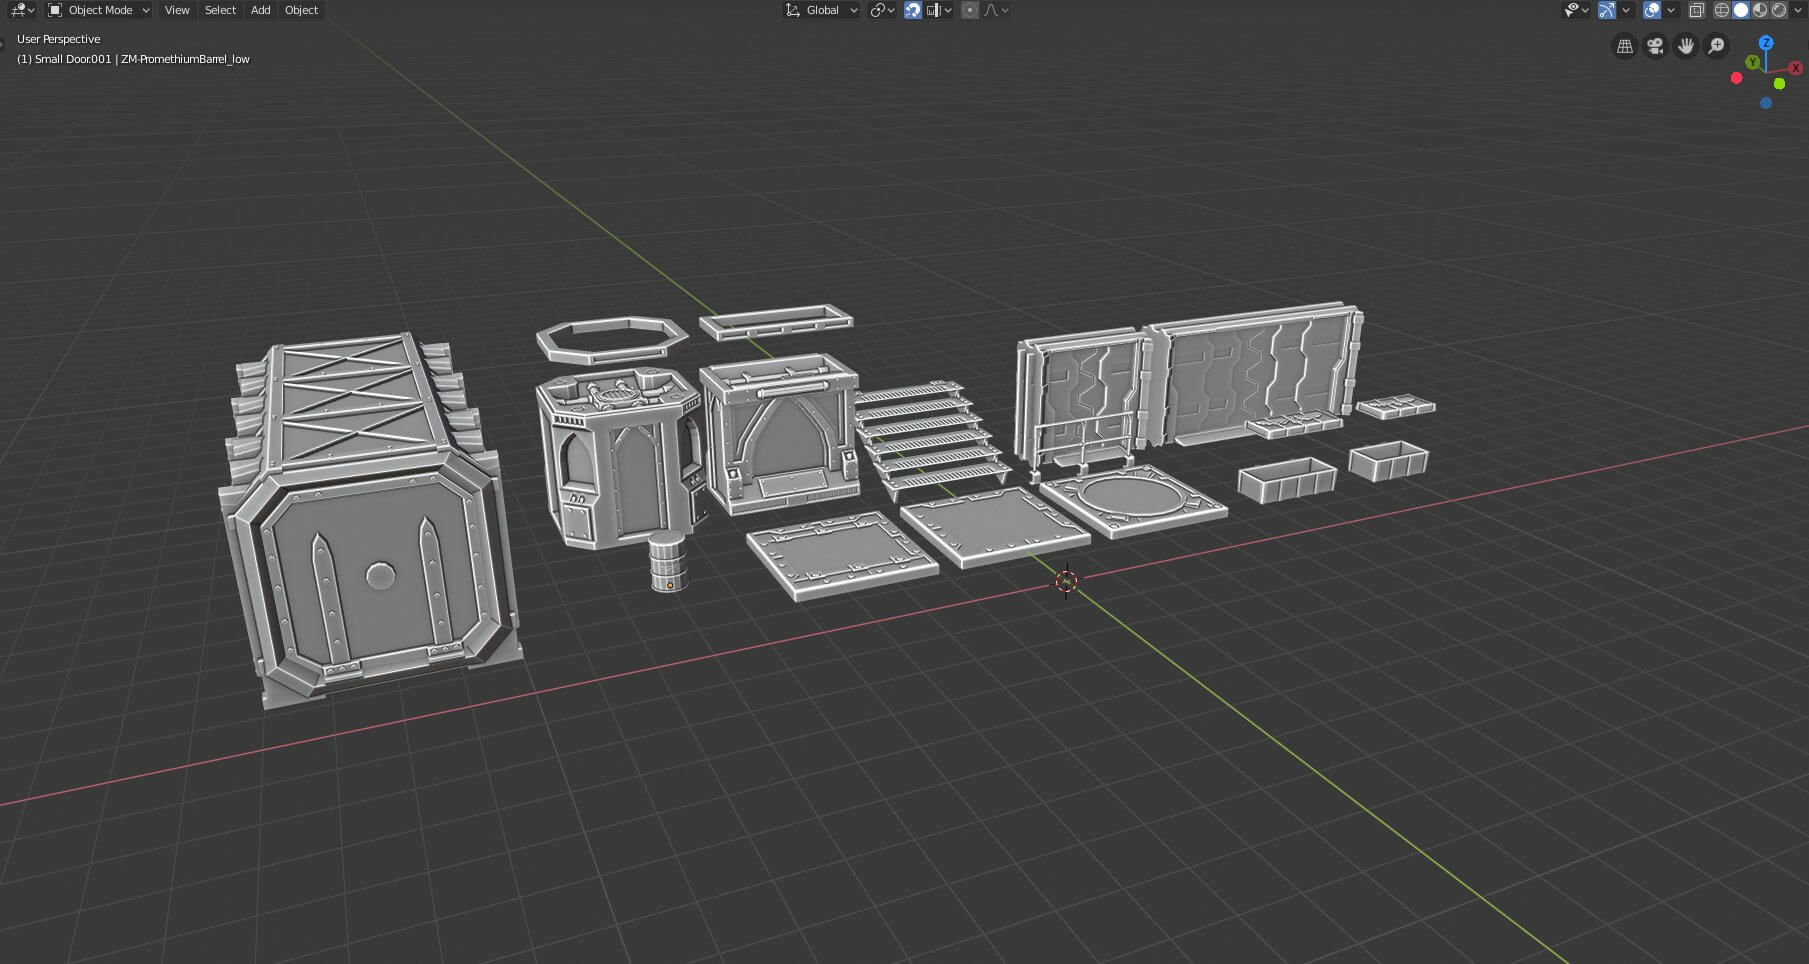This screenshot has width=1809, height=964.
Task: Toggle show overlays button
Action: 1651,10
